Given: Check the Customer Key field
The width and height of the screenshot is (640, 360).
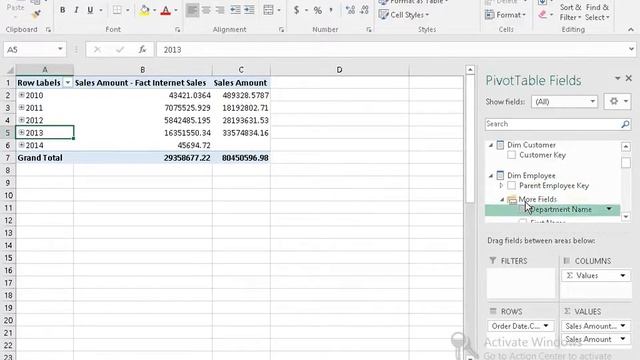Looking at the screenshot, I should tap(511, 155).
